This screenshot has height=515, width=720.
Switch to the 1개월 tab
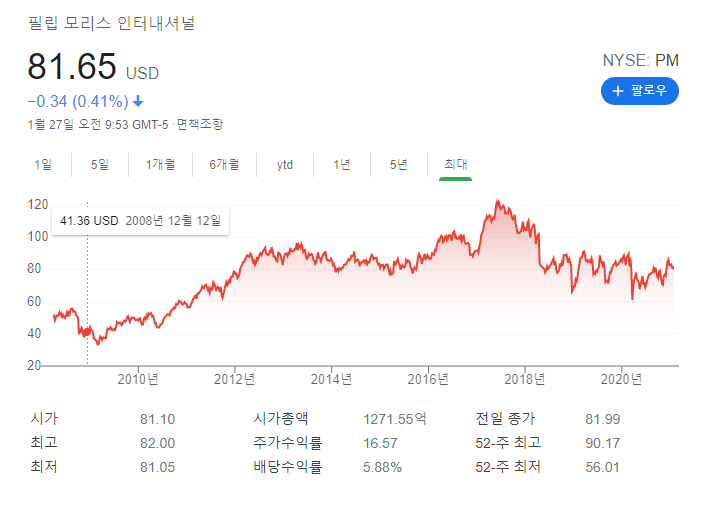click(160, 164)
